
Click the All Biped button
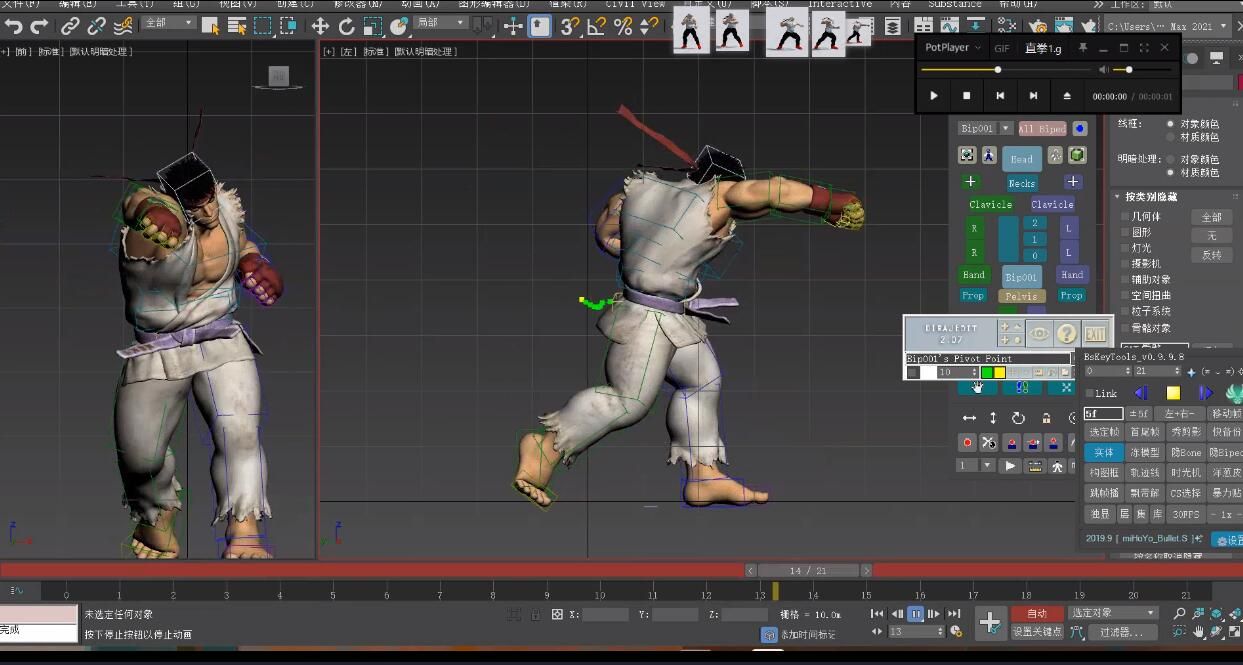(1042, 128)
